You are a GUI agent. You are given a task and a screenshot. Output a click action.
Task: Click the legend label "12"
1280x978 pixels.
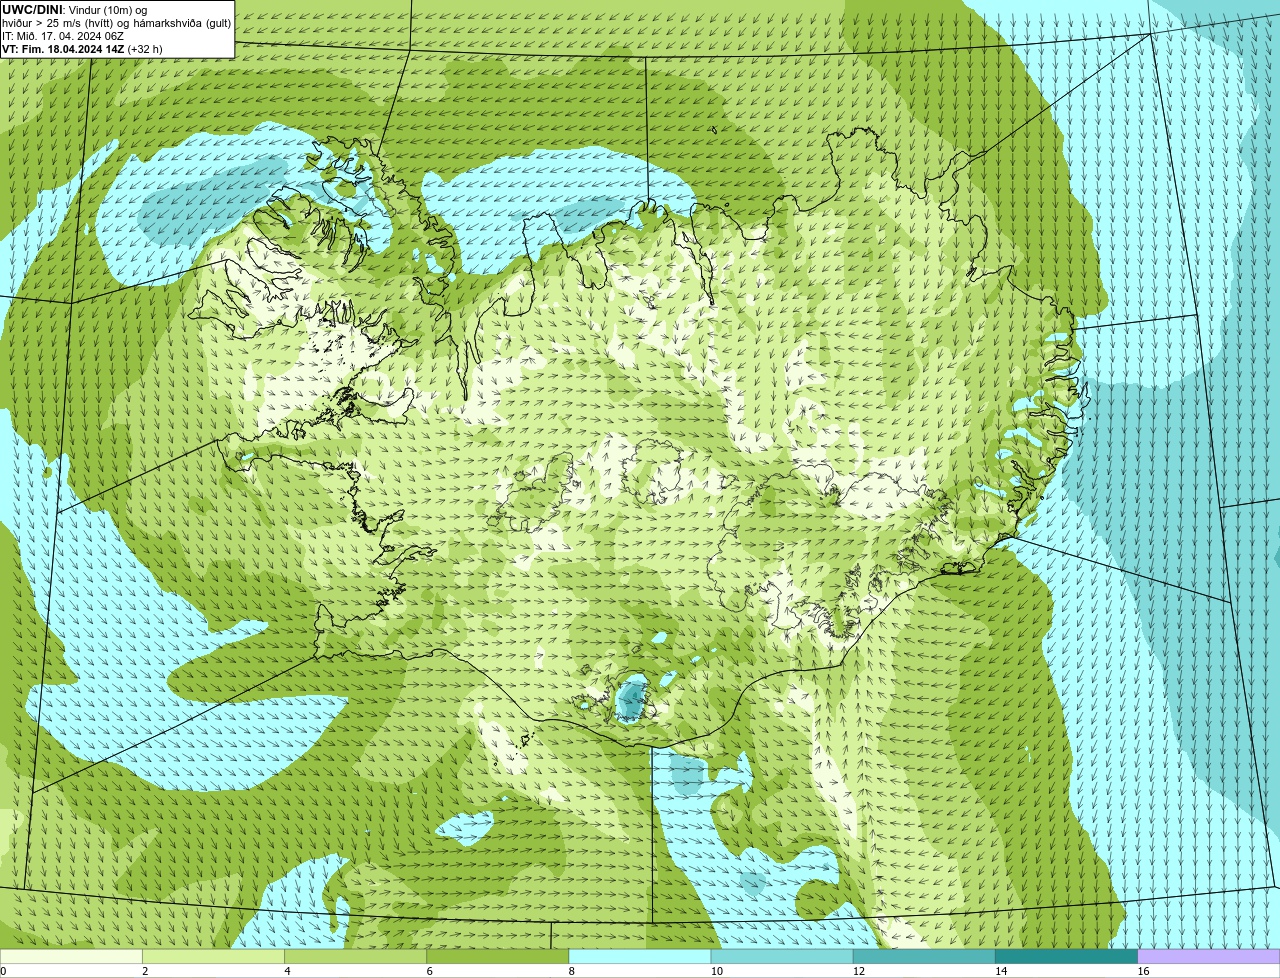pyautogui.click(x=859, y=971)
